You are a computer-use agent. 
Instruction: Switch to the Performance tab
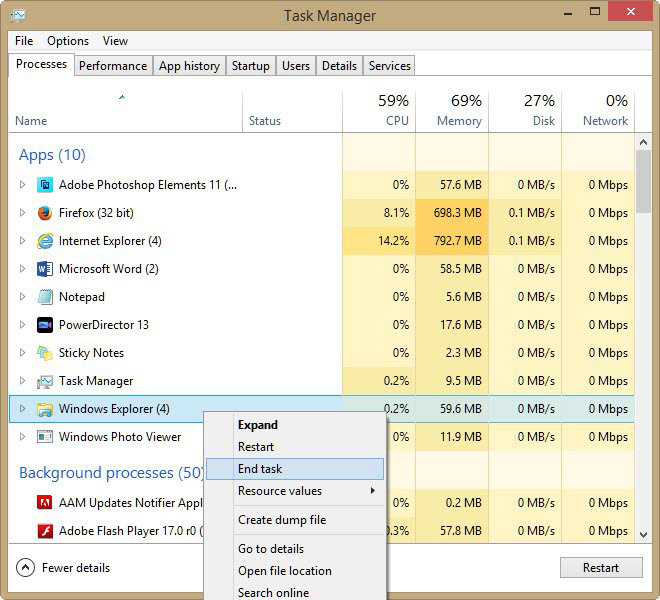click(113, 66)
